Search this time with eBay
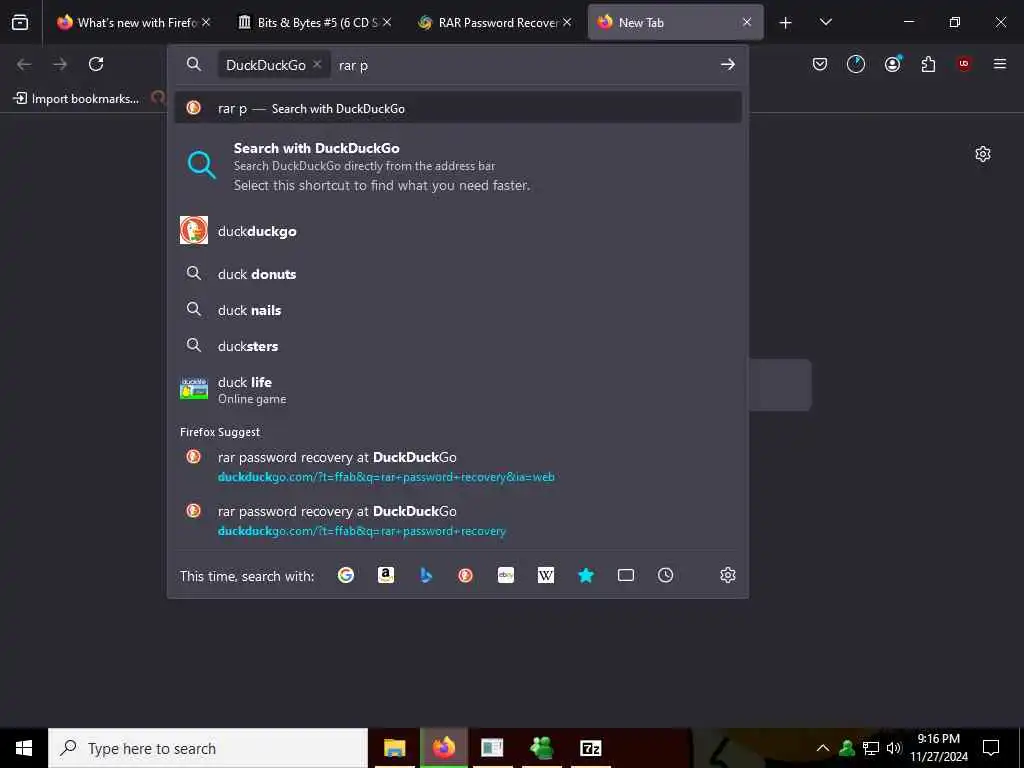Screen dimensions: 1024x768 pos(505,575)
